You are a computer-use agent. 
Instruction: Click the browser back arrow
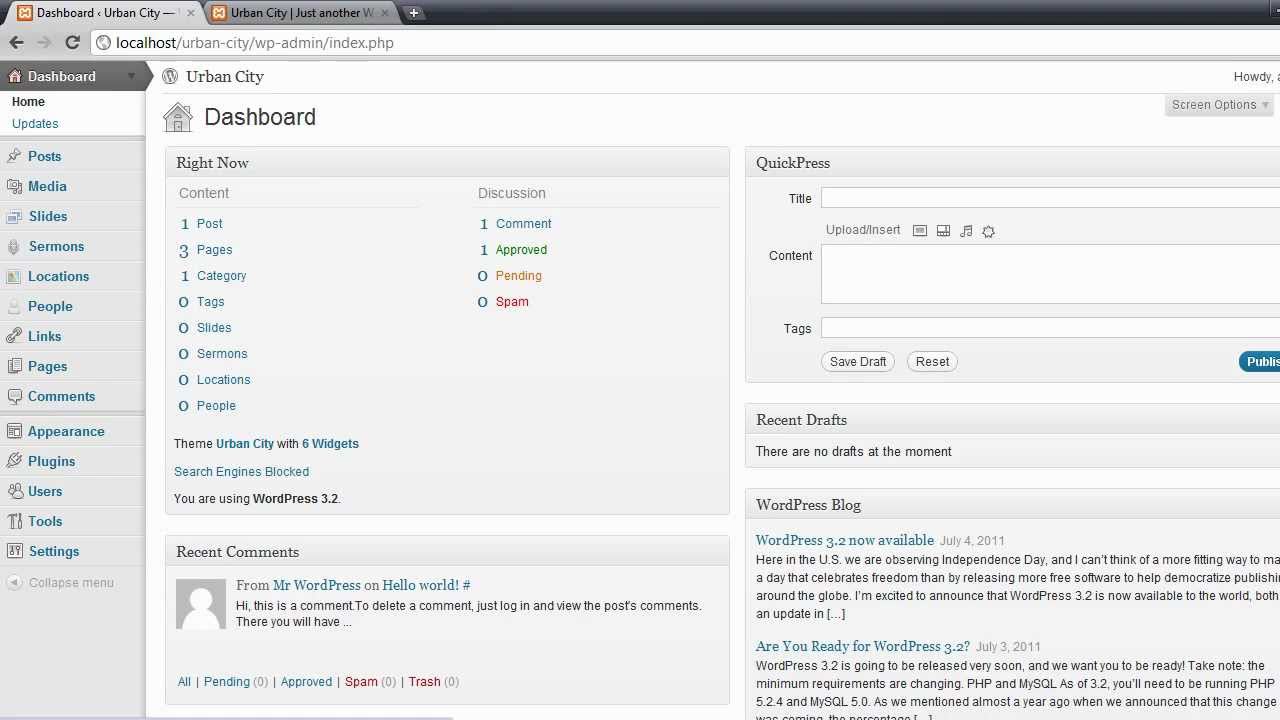tap(16, 42)
